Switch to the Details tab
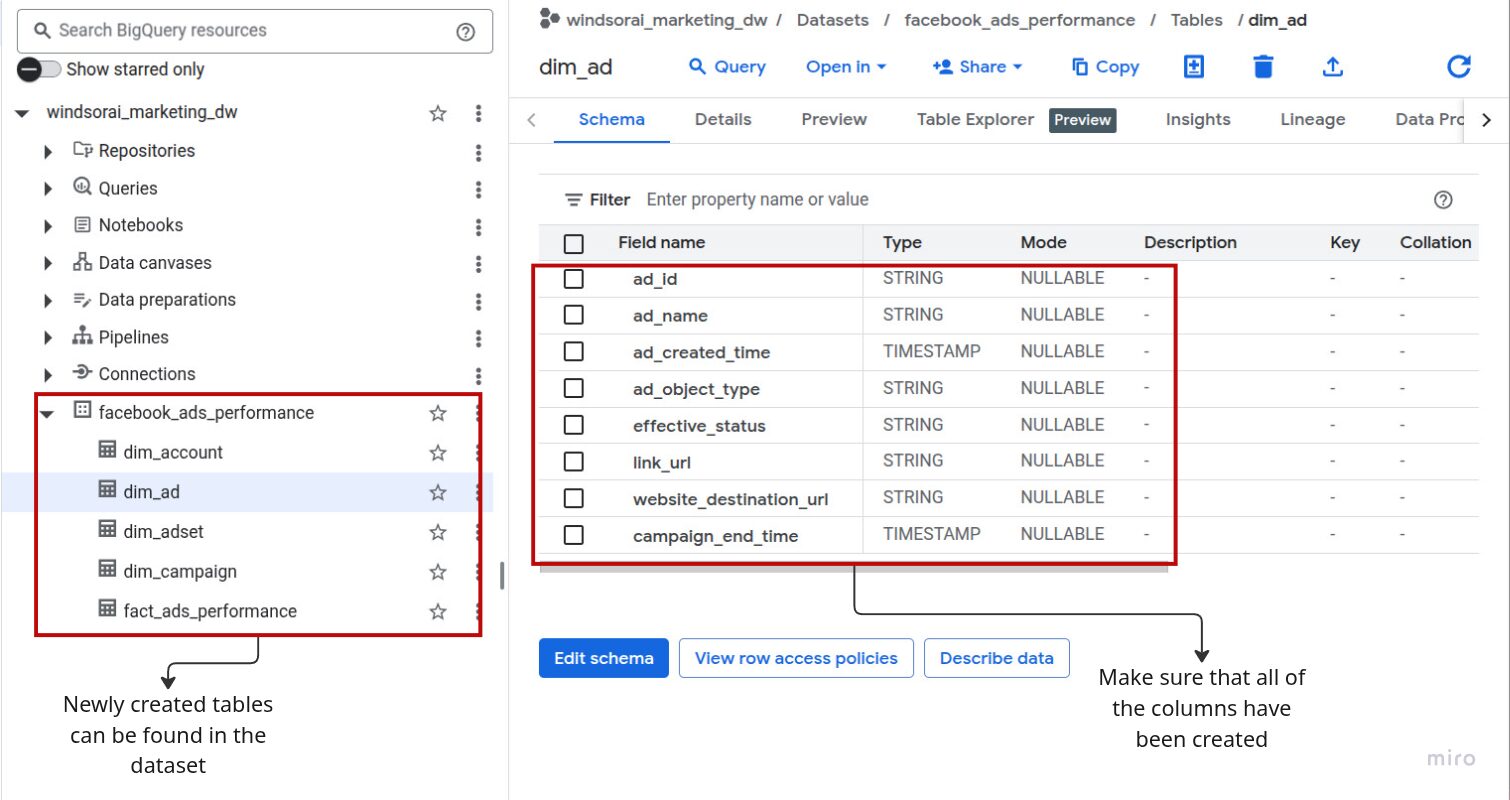This screenshot has height=800, width=1510. coord(723,119)
